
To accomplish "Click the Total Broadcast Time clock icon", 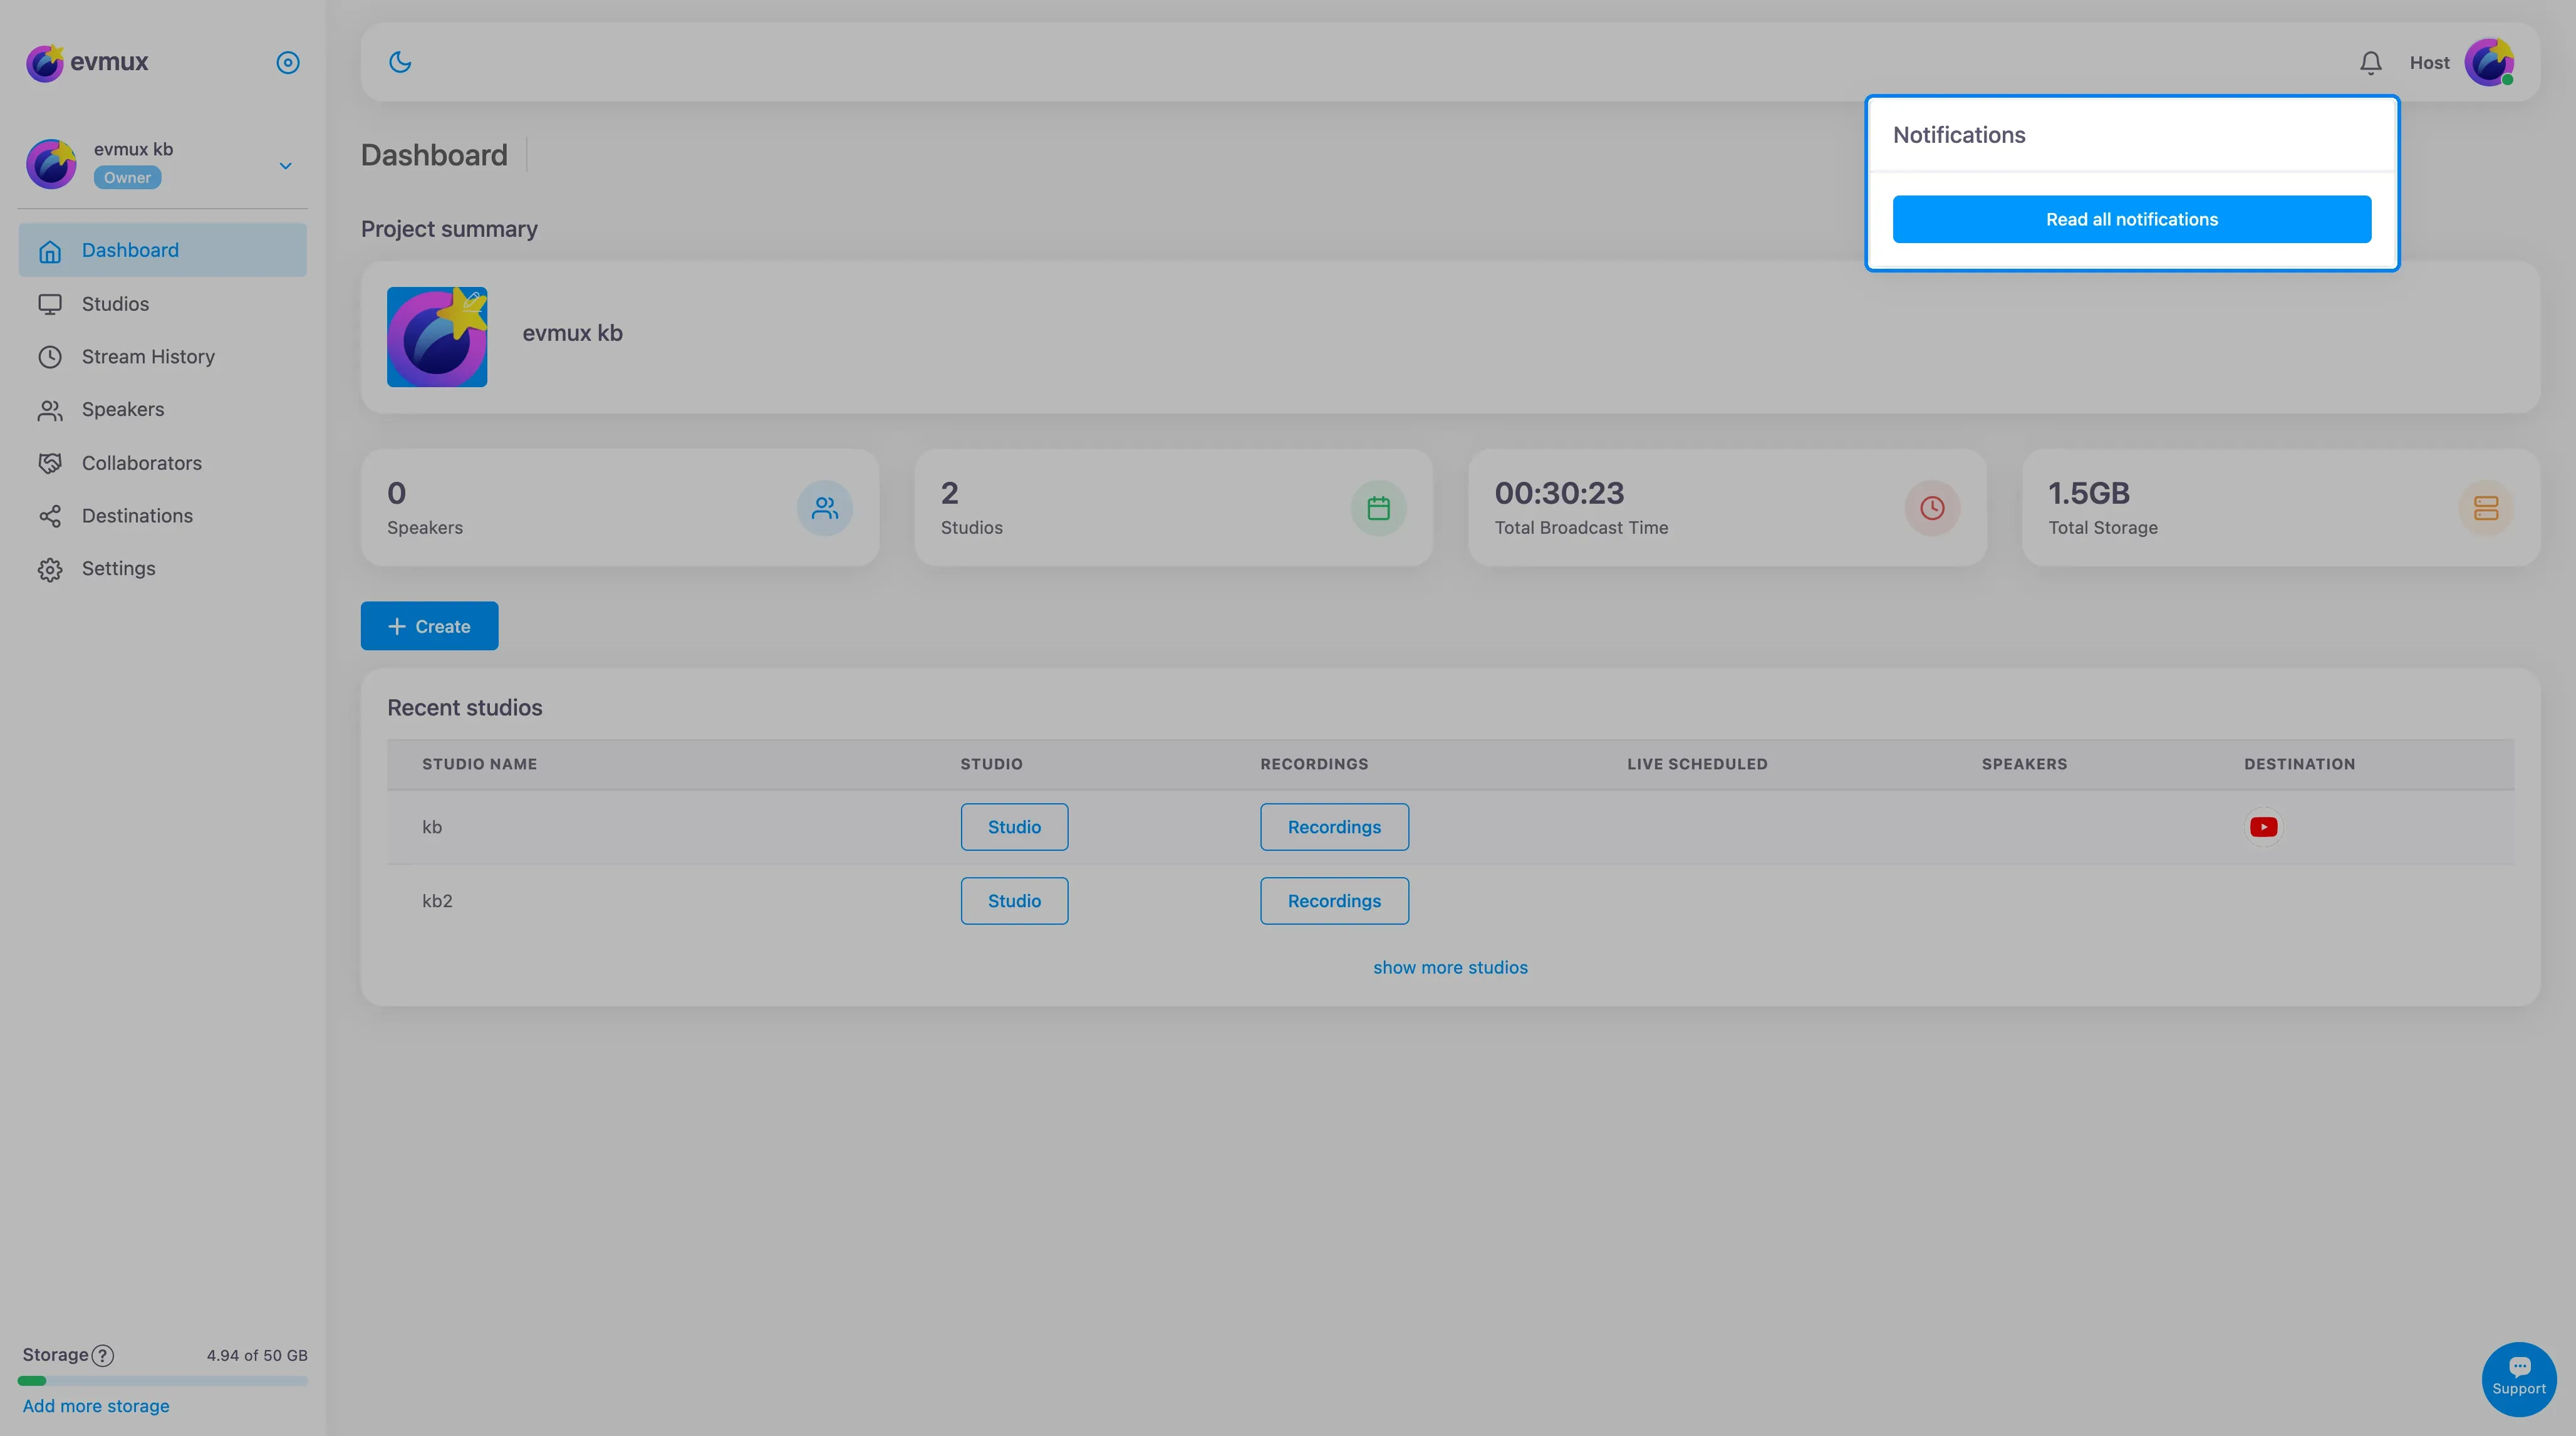I will 1932,508.
